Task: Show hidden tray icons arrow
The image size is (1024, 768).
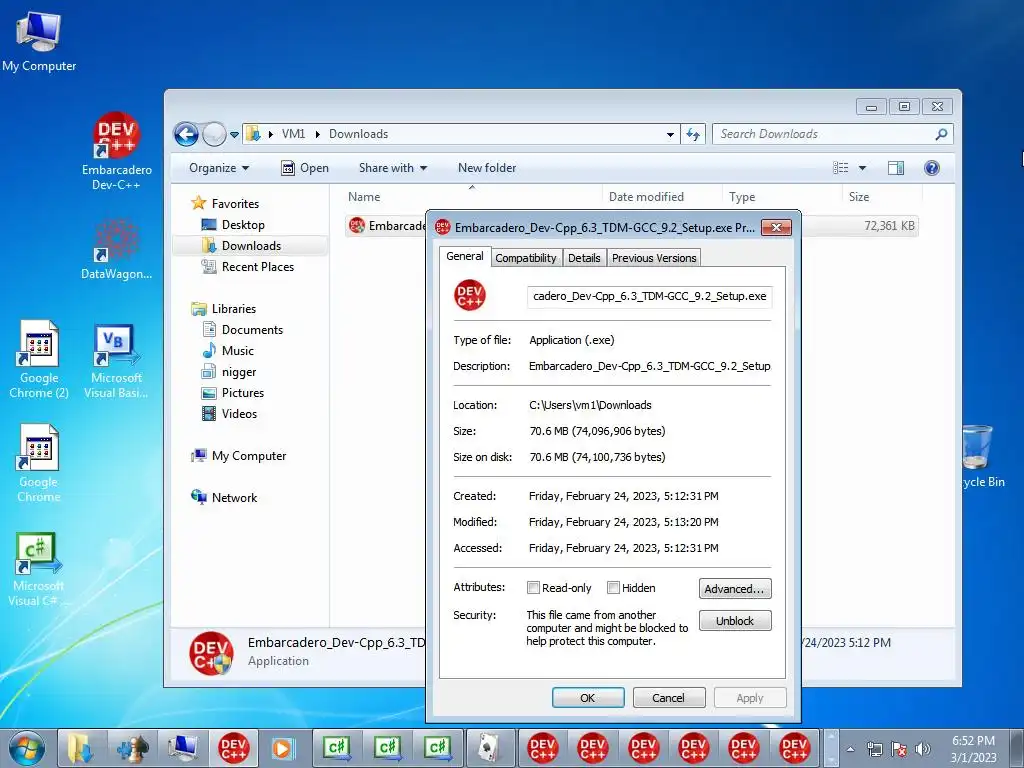Action: [x=850, y=749]
